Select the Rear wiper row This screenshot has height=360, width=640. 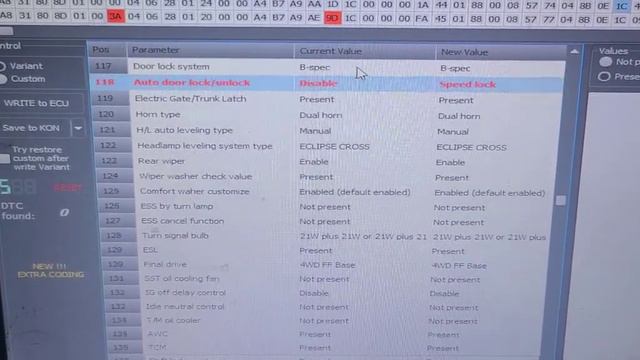click(x=327, y=162)
